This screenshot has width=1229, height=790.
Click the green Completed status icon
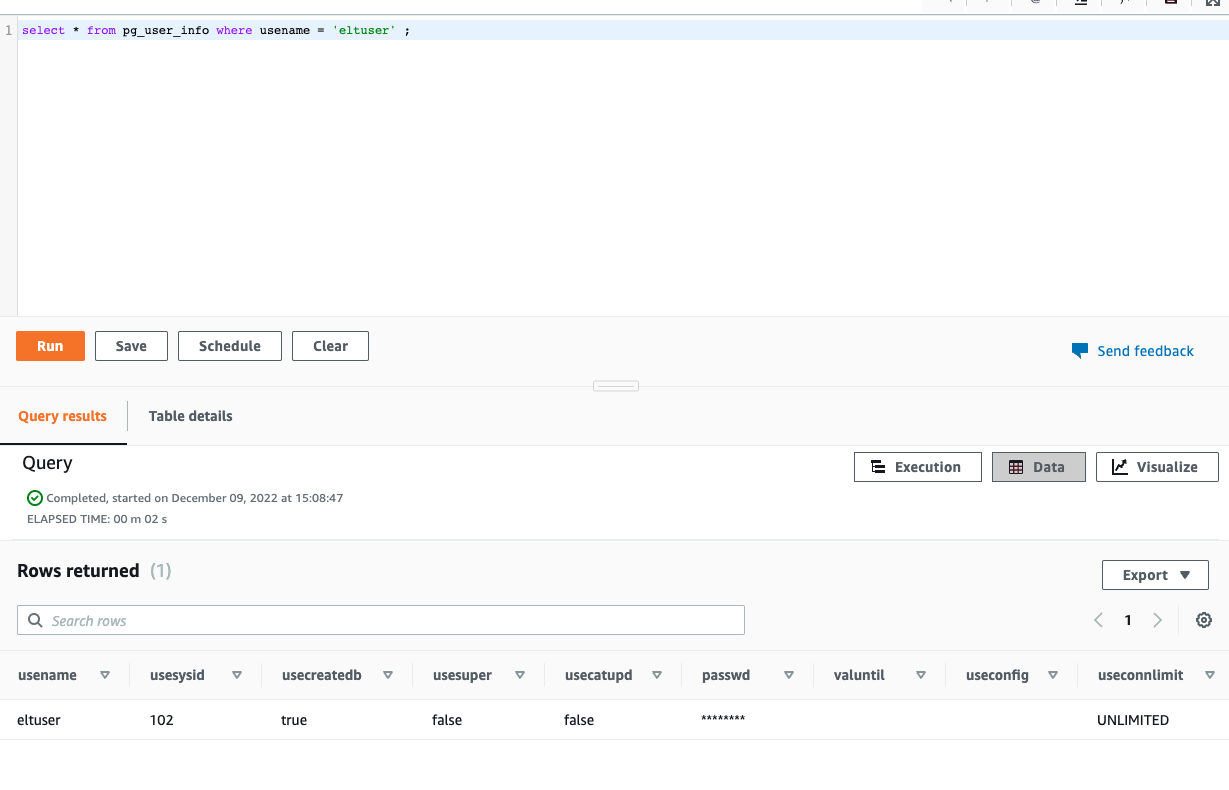pos(35,497)
